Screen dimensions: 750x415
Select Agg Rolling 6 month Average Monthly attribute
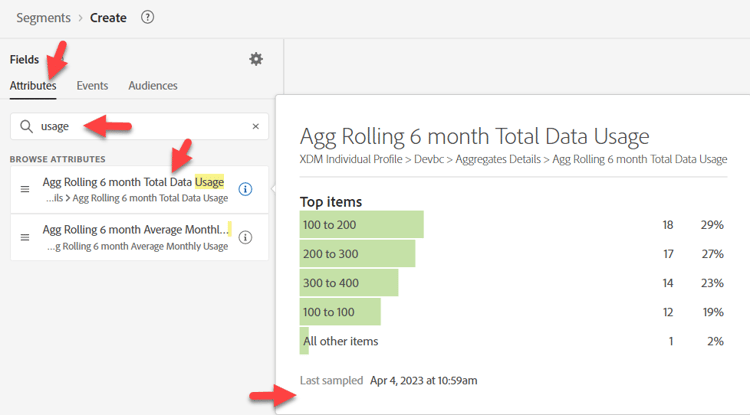(x=139, y=238)
